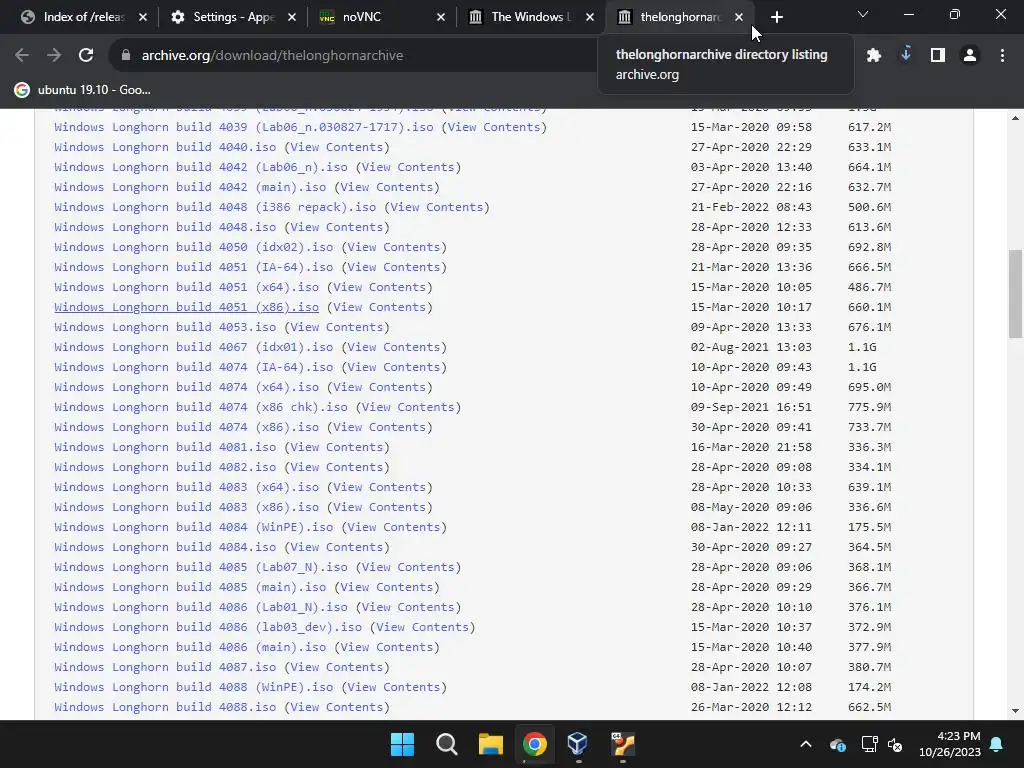Open the tab search dropdown
Screen dimensions: 1024x768
click(863, 14)
